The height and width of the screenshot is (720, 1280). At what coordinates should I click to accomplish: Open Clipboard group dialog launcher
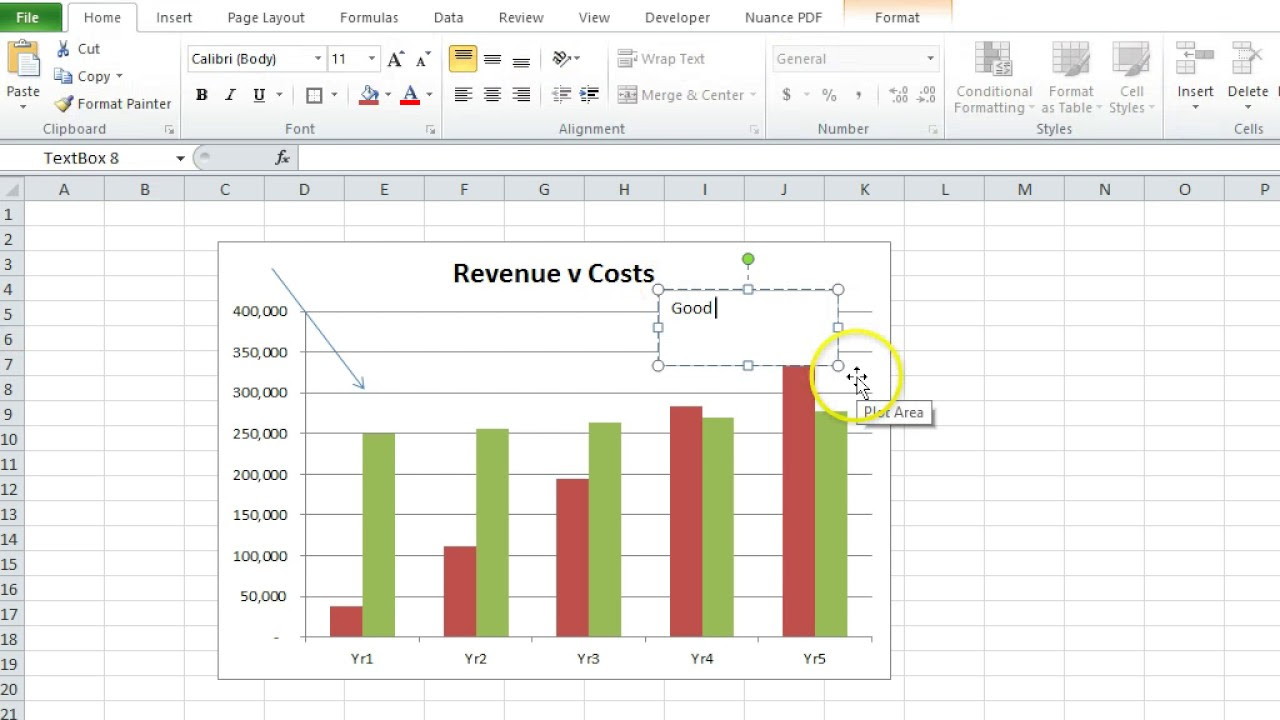point(169,130)
